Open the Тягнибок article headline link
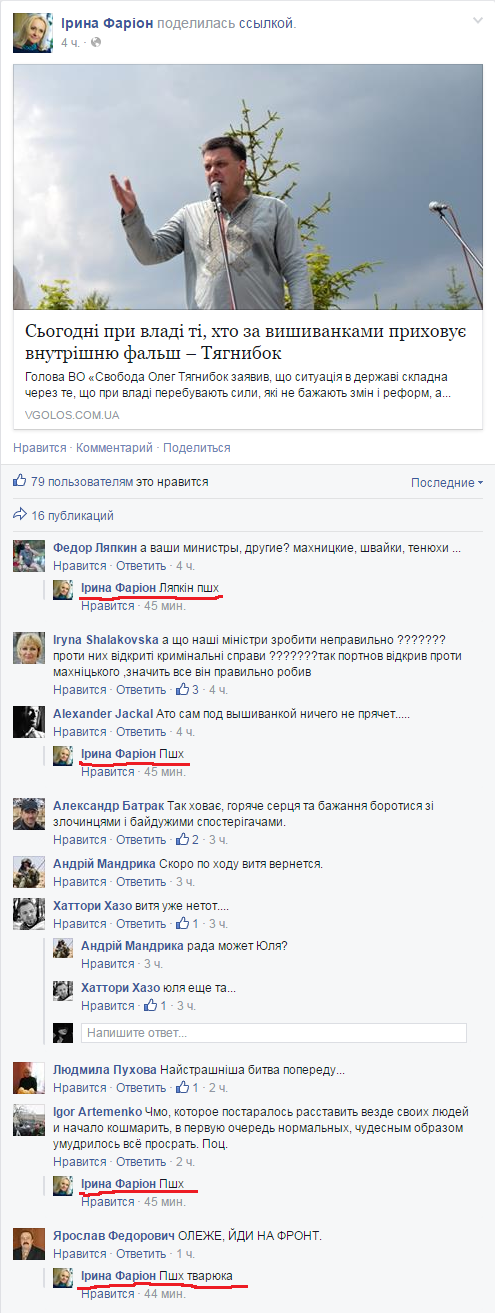This screenshot has height=1313, width=495. 245,342
